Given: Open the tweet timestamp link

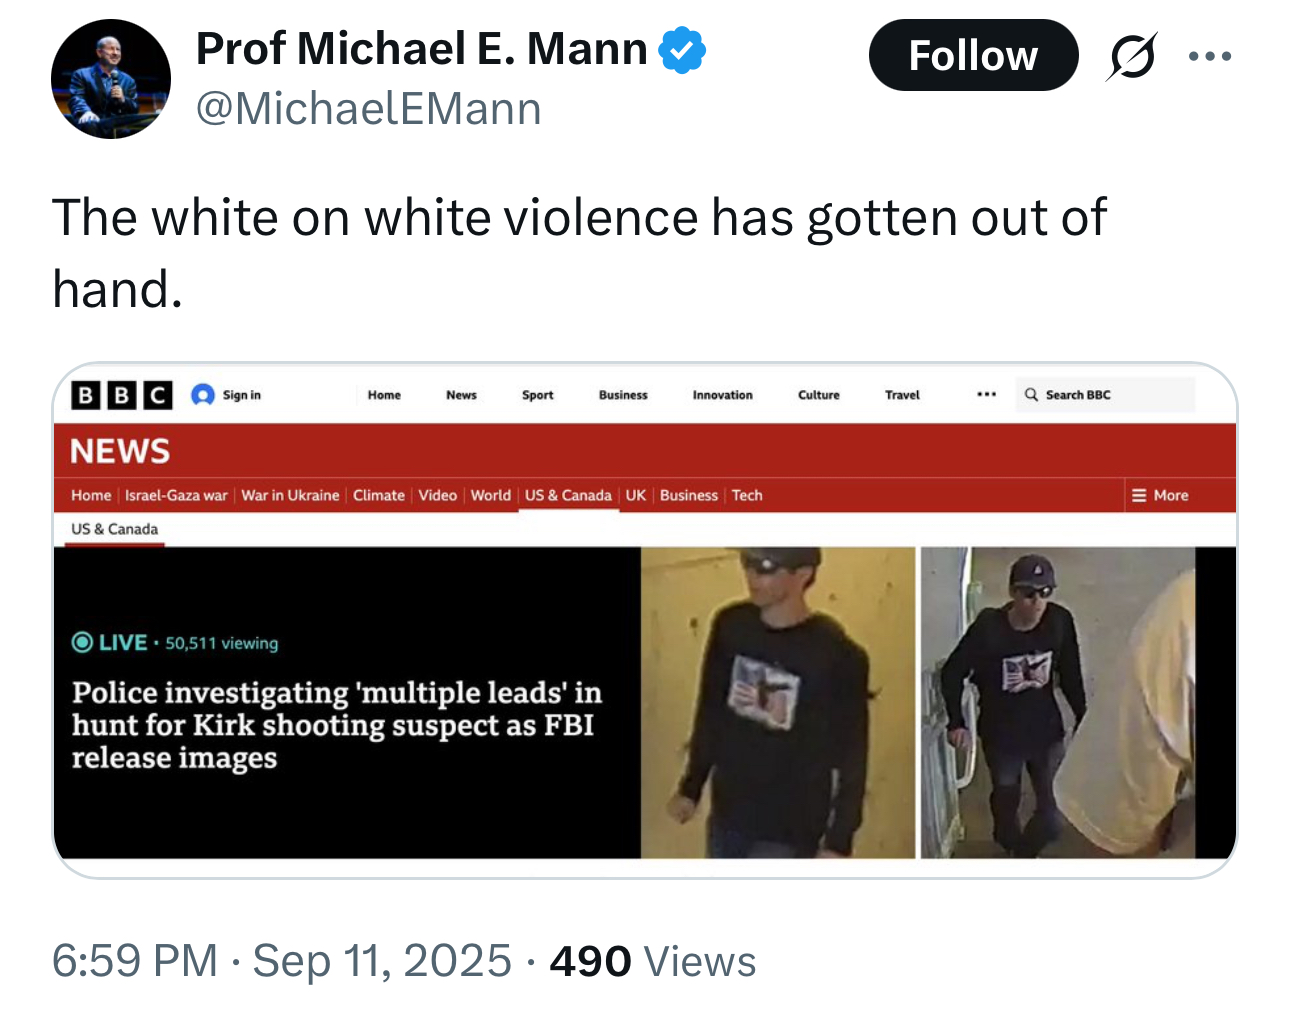Looking at the screenshot, I should 282,961.
